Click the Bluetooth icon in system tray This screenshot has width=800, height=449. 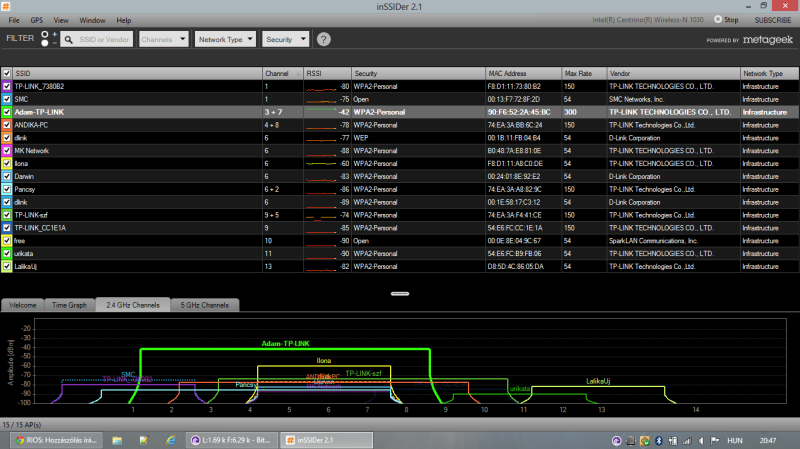[659, 440]
